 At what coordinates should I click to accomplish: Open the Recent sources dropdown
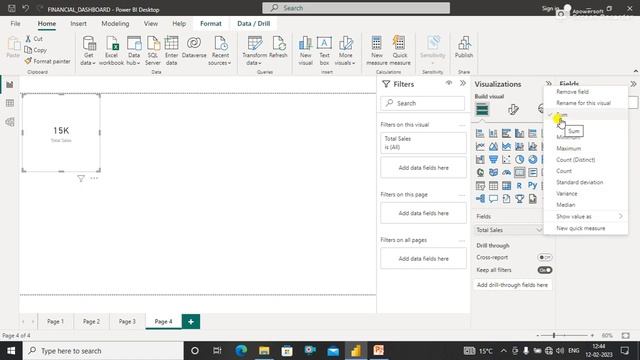pyautogui.click(x=220, y=51)
